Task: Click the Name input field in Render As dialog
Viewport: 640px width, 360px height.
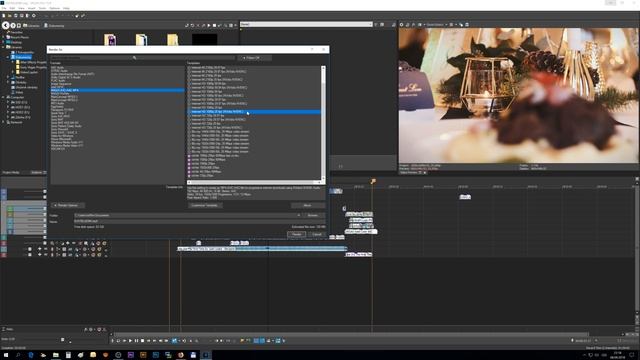Action: 199,221
